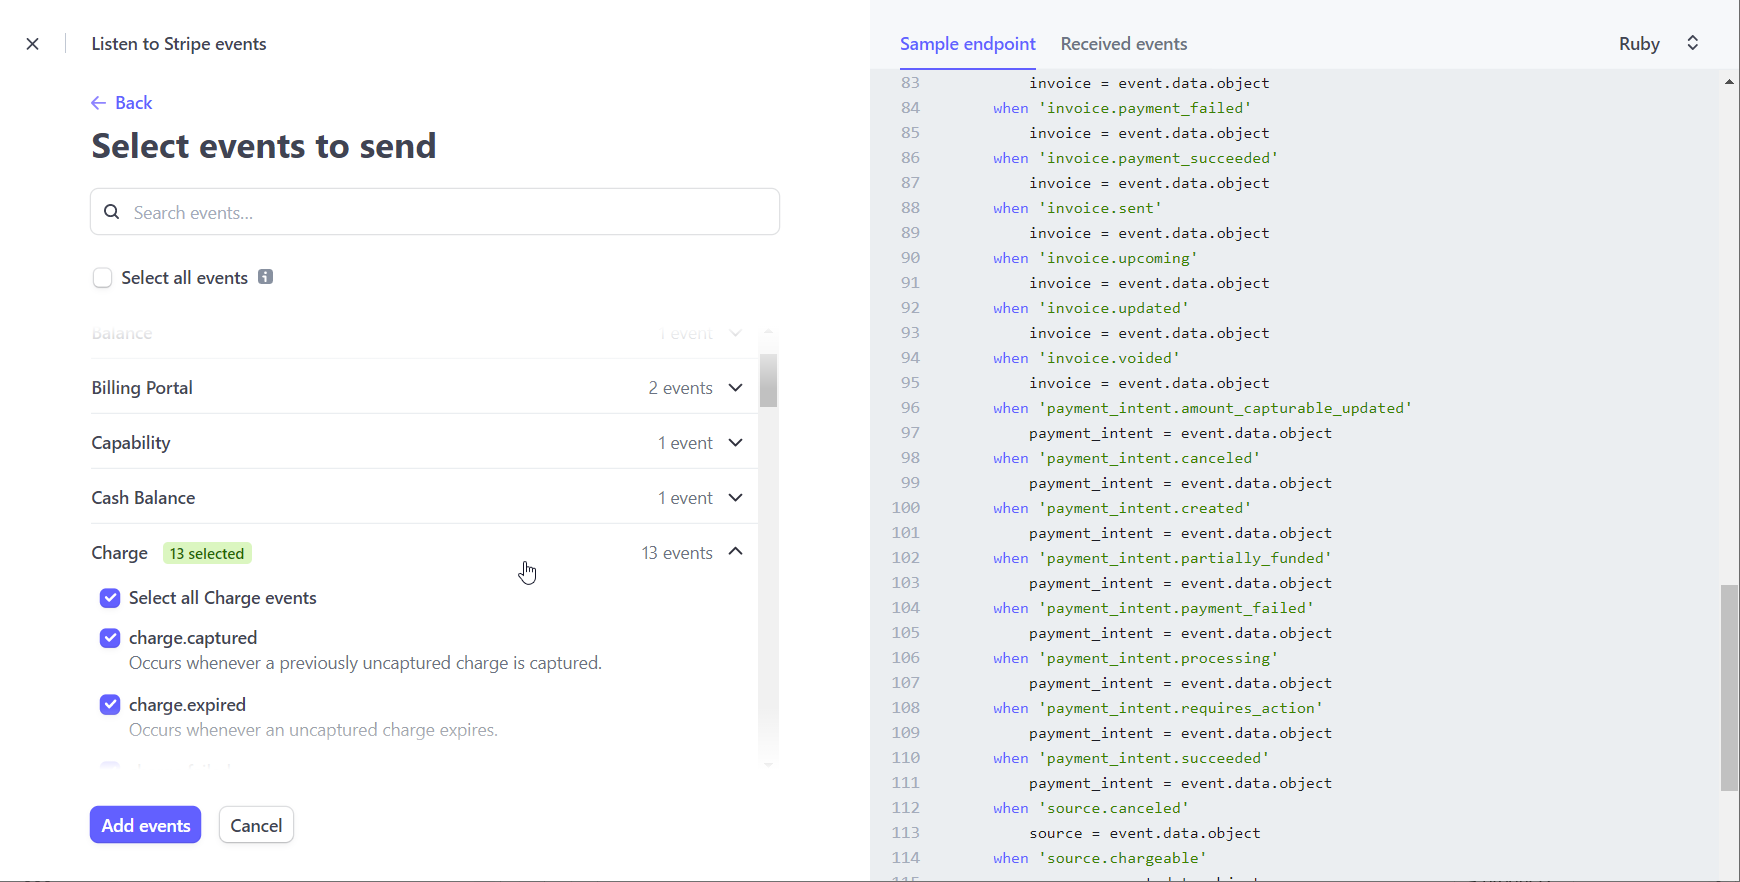Viewport: 1740px width, 882px height.
Task: Click the 'invoice.payment_failed' code line
Action: pyautogui.click(x=1122, y=108)
